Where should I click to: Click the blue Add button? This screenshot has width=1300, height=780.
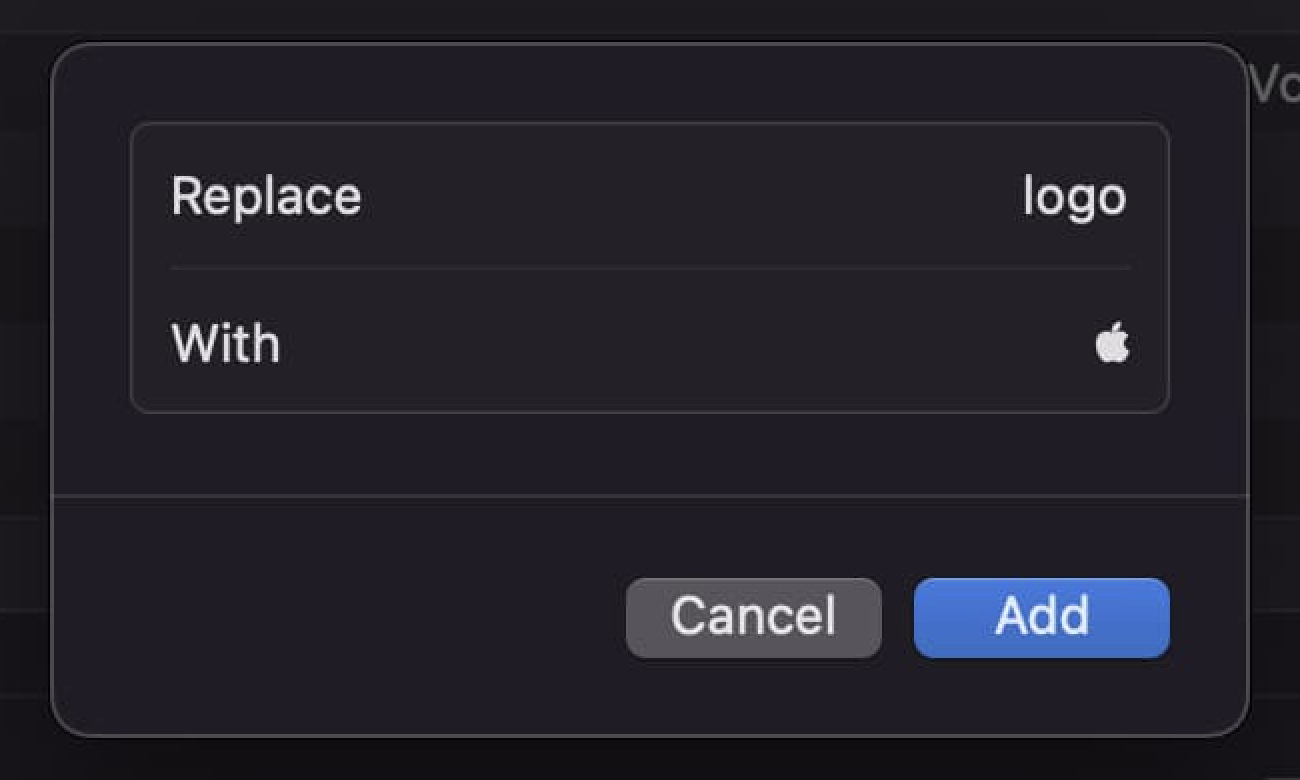tap(1041, 617)
